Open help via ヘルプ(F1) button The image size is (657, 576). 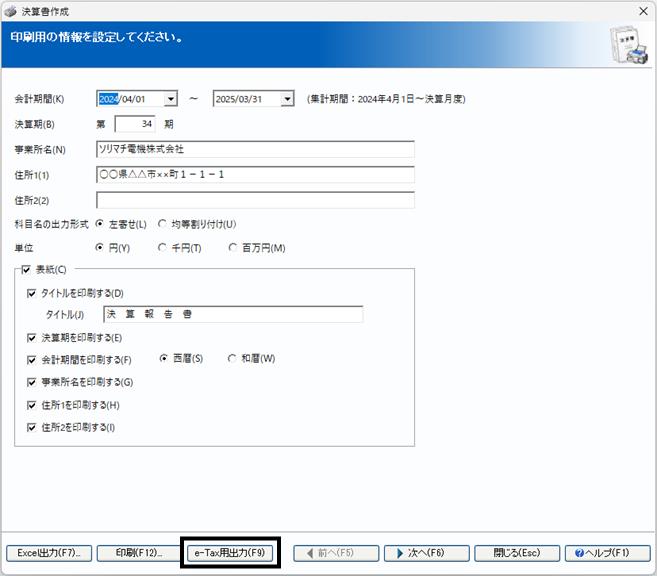point(608,553)
